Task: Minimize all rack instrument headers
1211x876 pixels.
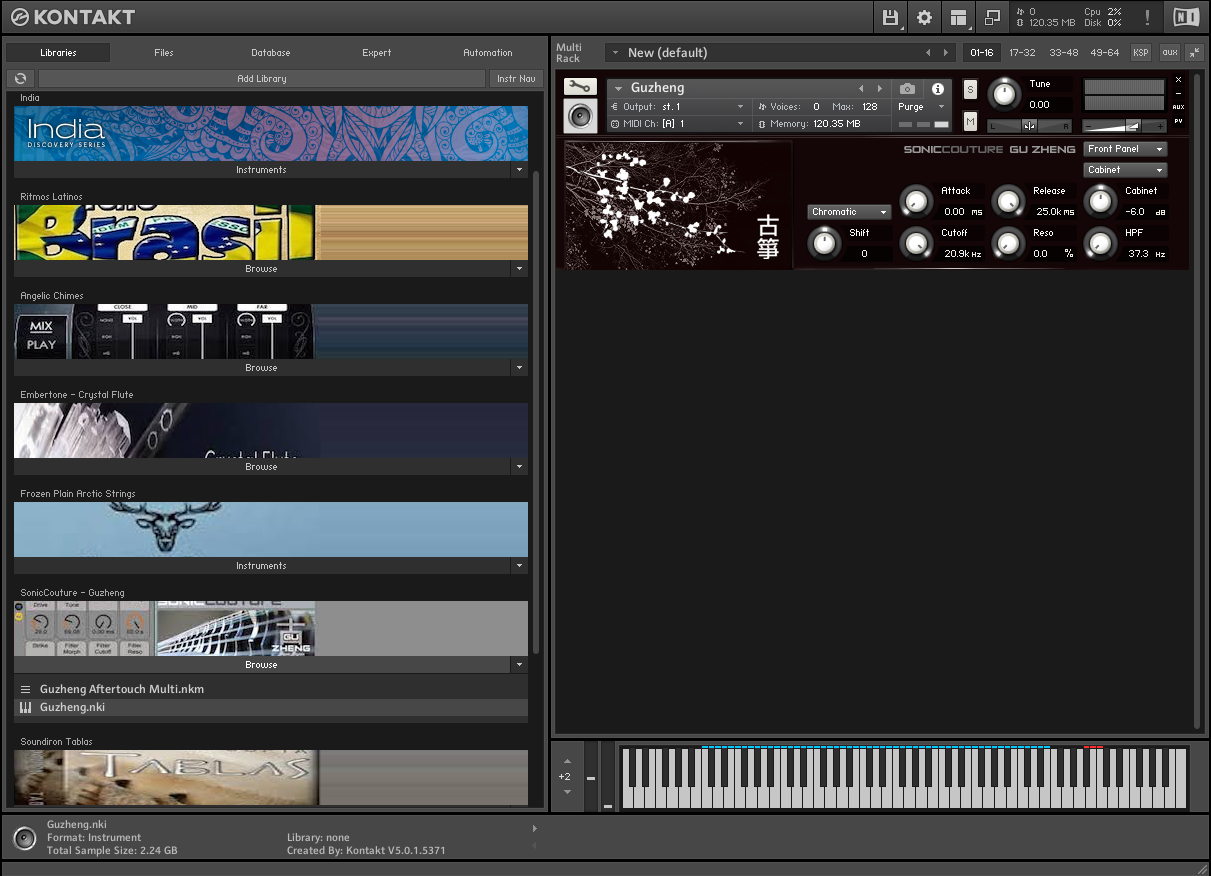Action: pos(1194,52)
